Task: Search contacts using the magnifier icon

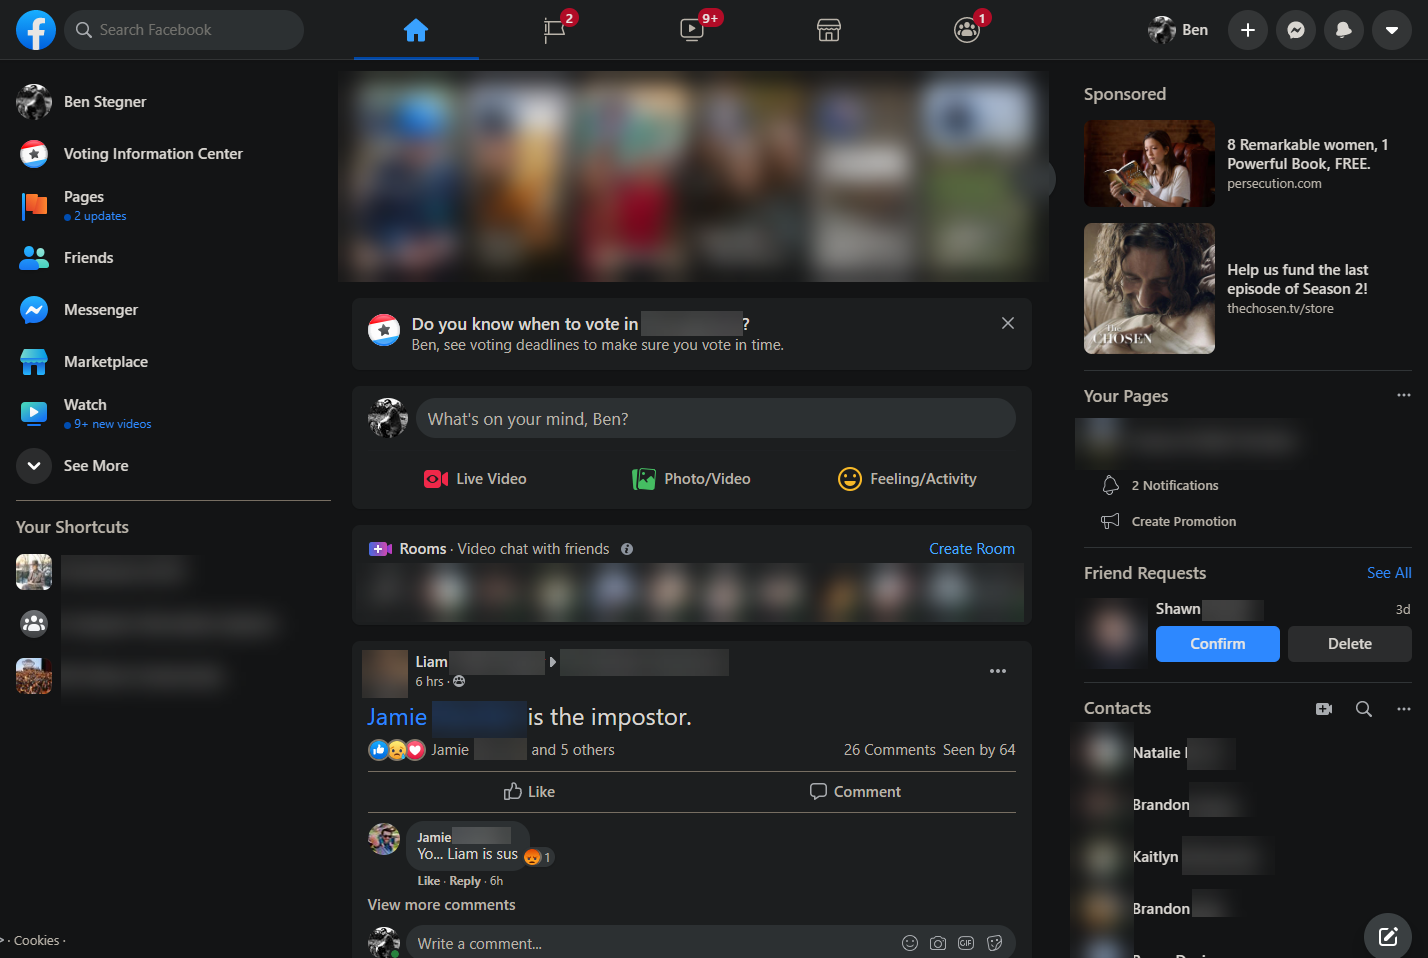Action: tap(1364, 709)
